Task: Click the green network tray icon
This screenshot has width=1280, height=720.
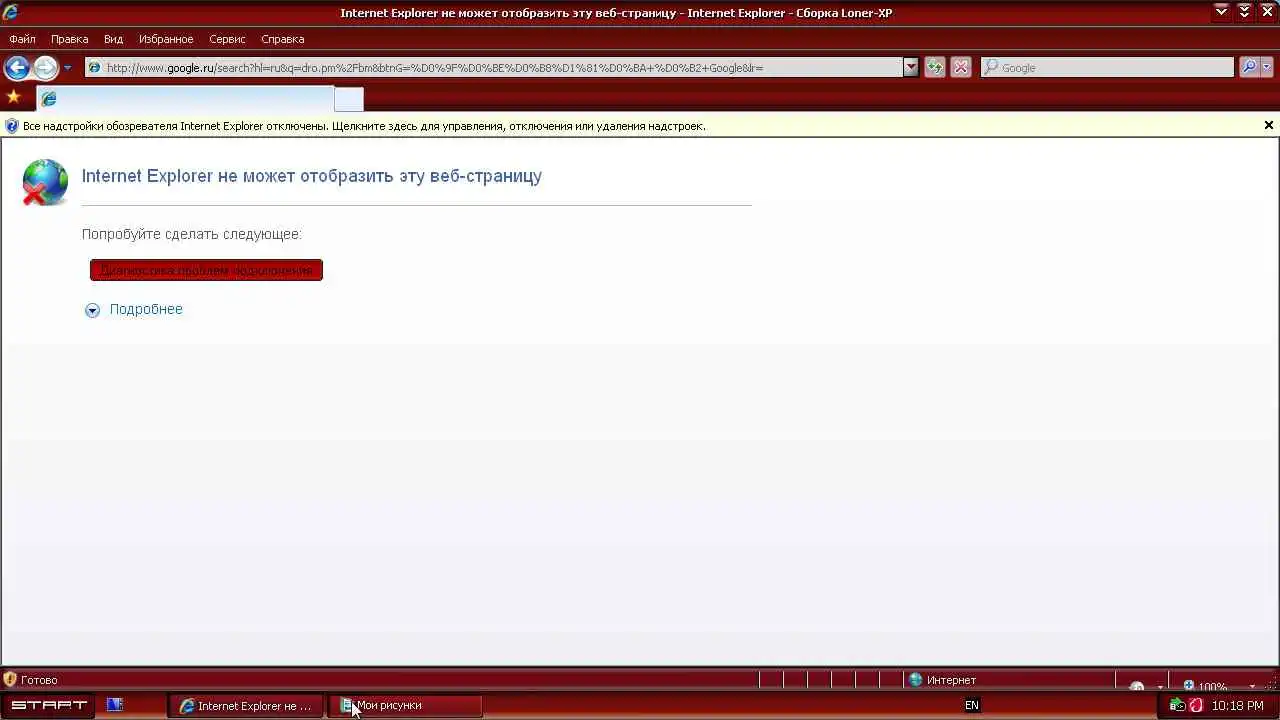Action: [1178, 706]
